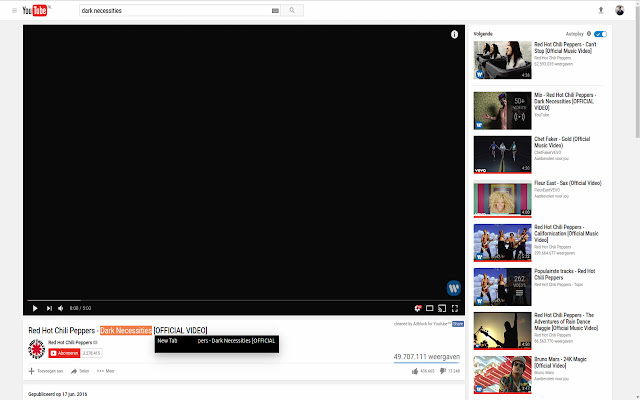
Task: Select New Tab in the popup
Action: click(x=167, y=341)
